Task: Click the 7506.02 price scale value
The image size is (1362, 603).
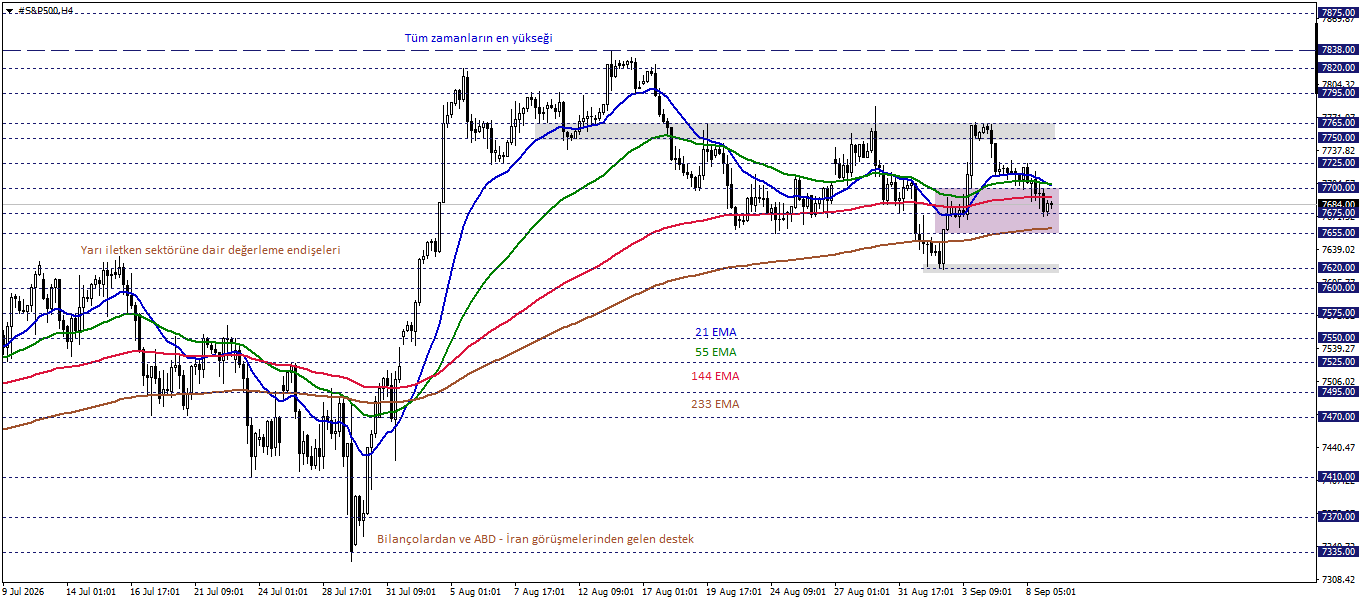Action: coord(1338,381)
